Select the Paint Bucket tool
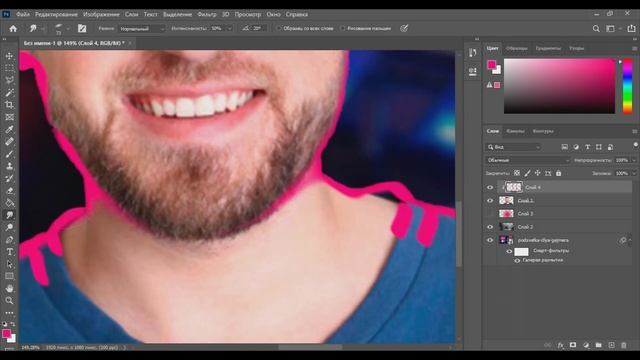The width and height of the screenshot is (640, 360). click(9, 203)
